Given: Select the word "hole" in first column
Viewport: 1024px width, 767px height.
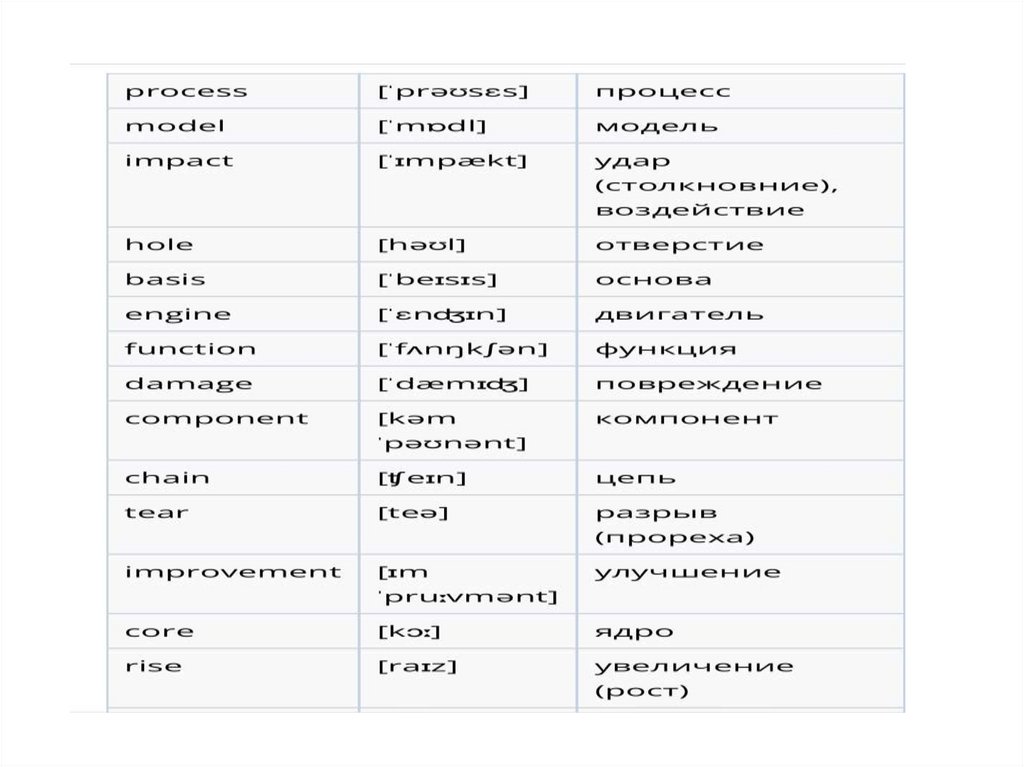Looking at the screenshot, I should (x=160, y=245).
